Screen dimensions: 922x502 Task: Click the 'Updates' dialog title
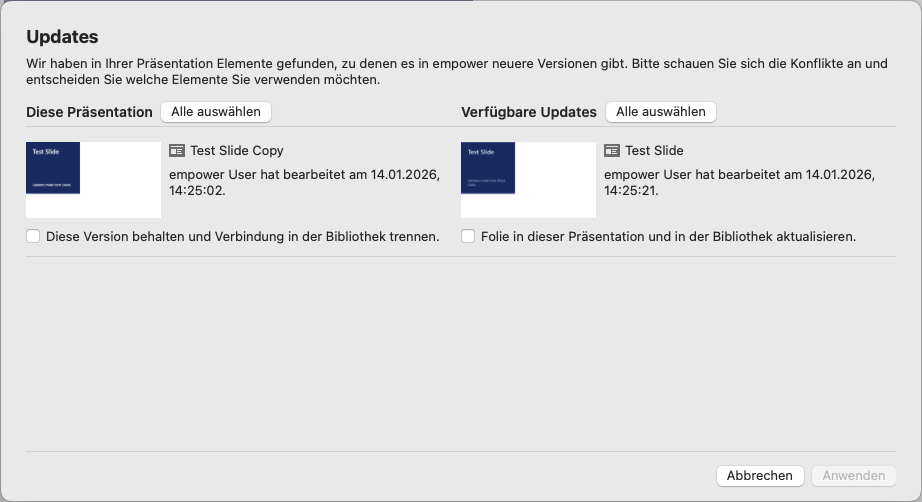[x=62, y=36]
